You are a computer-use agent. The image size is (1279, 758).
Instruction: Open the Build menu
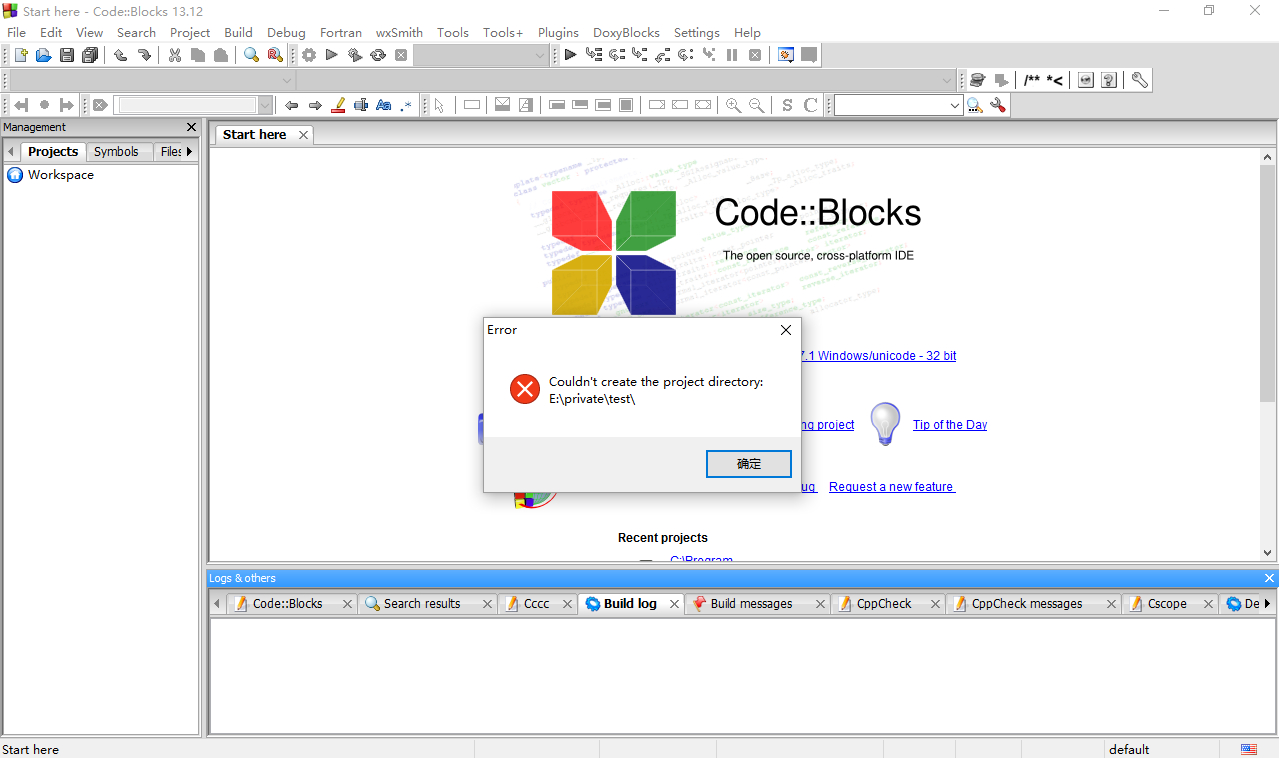click(x=238, y=32)
